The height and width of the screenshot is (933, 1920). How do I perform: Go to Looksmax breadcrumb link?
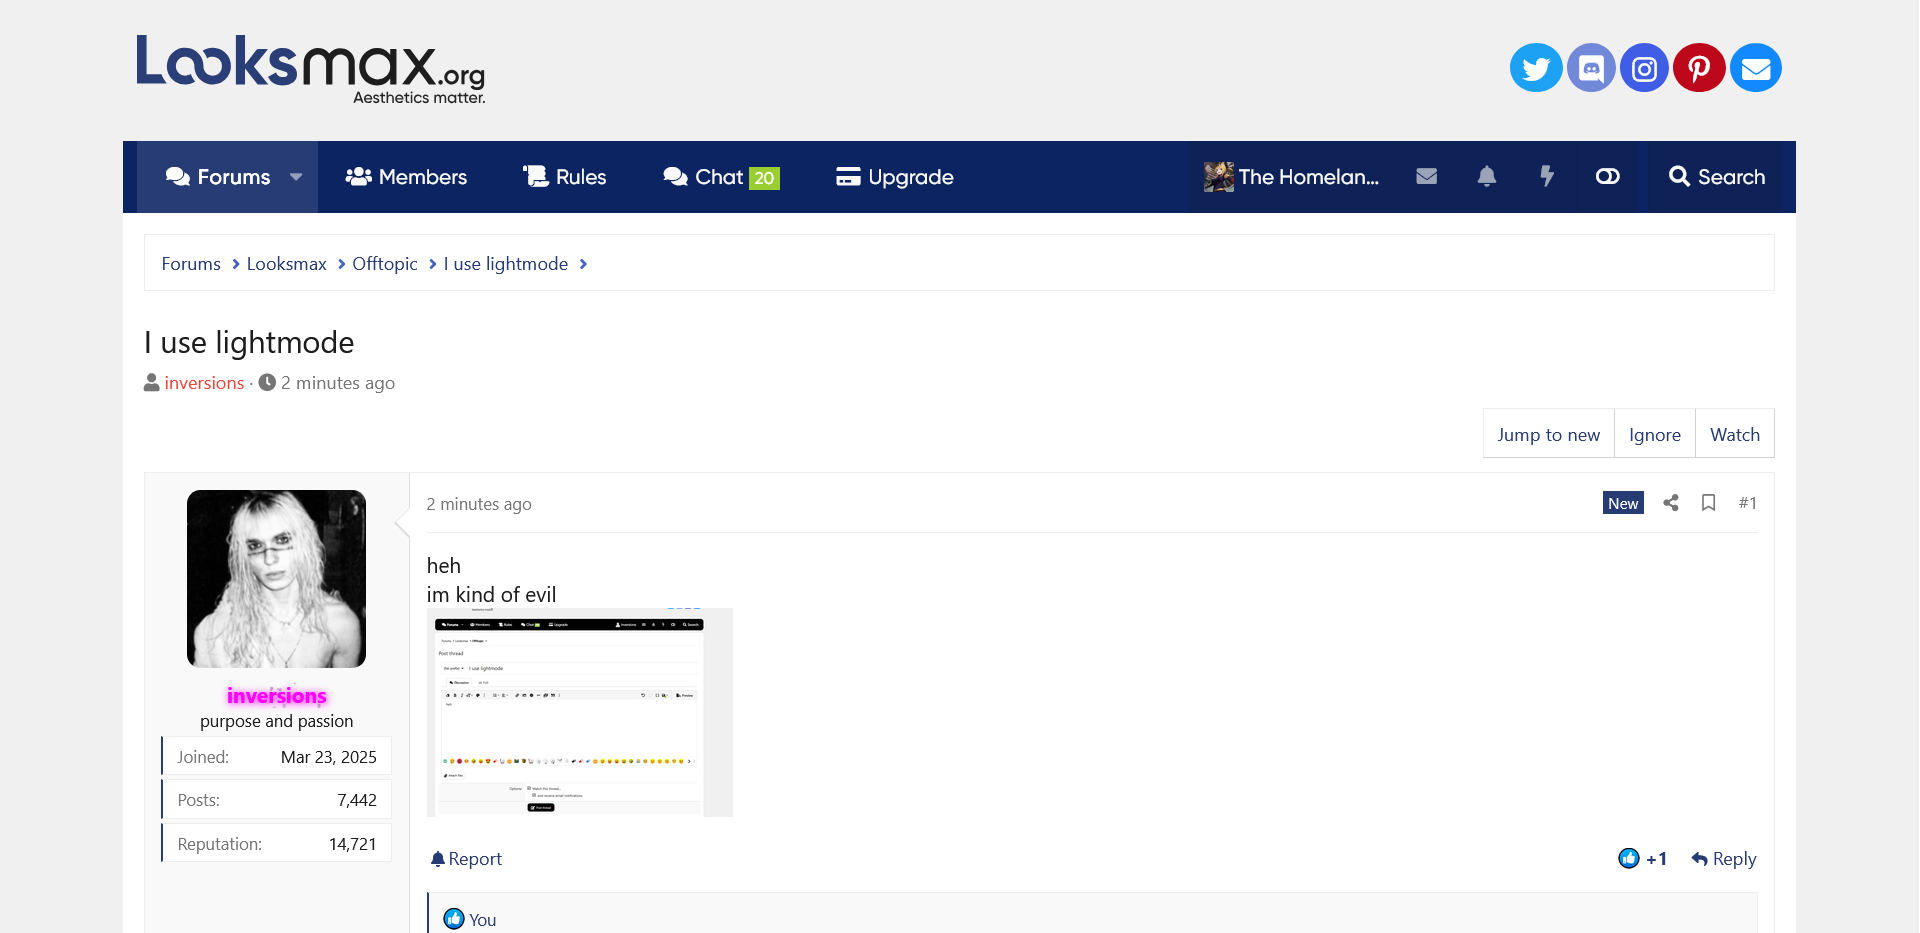point(287,264)
